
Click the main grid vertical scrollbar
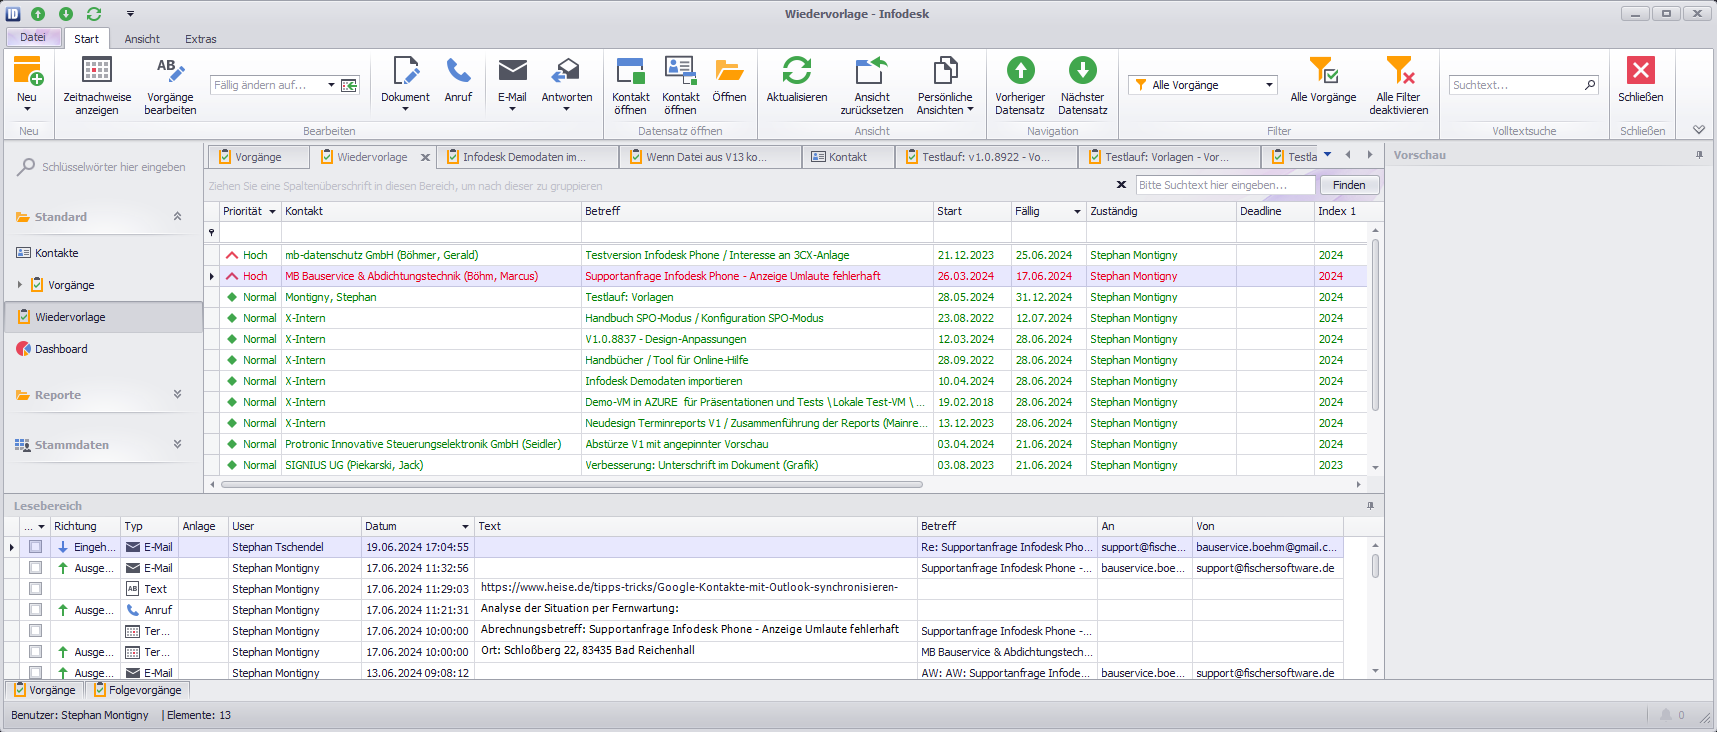[1376, 325]
